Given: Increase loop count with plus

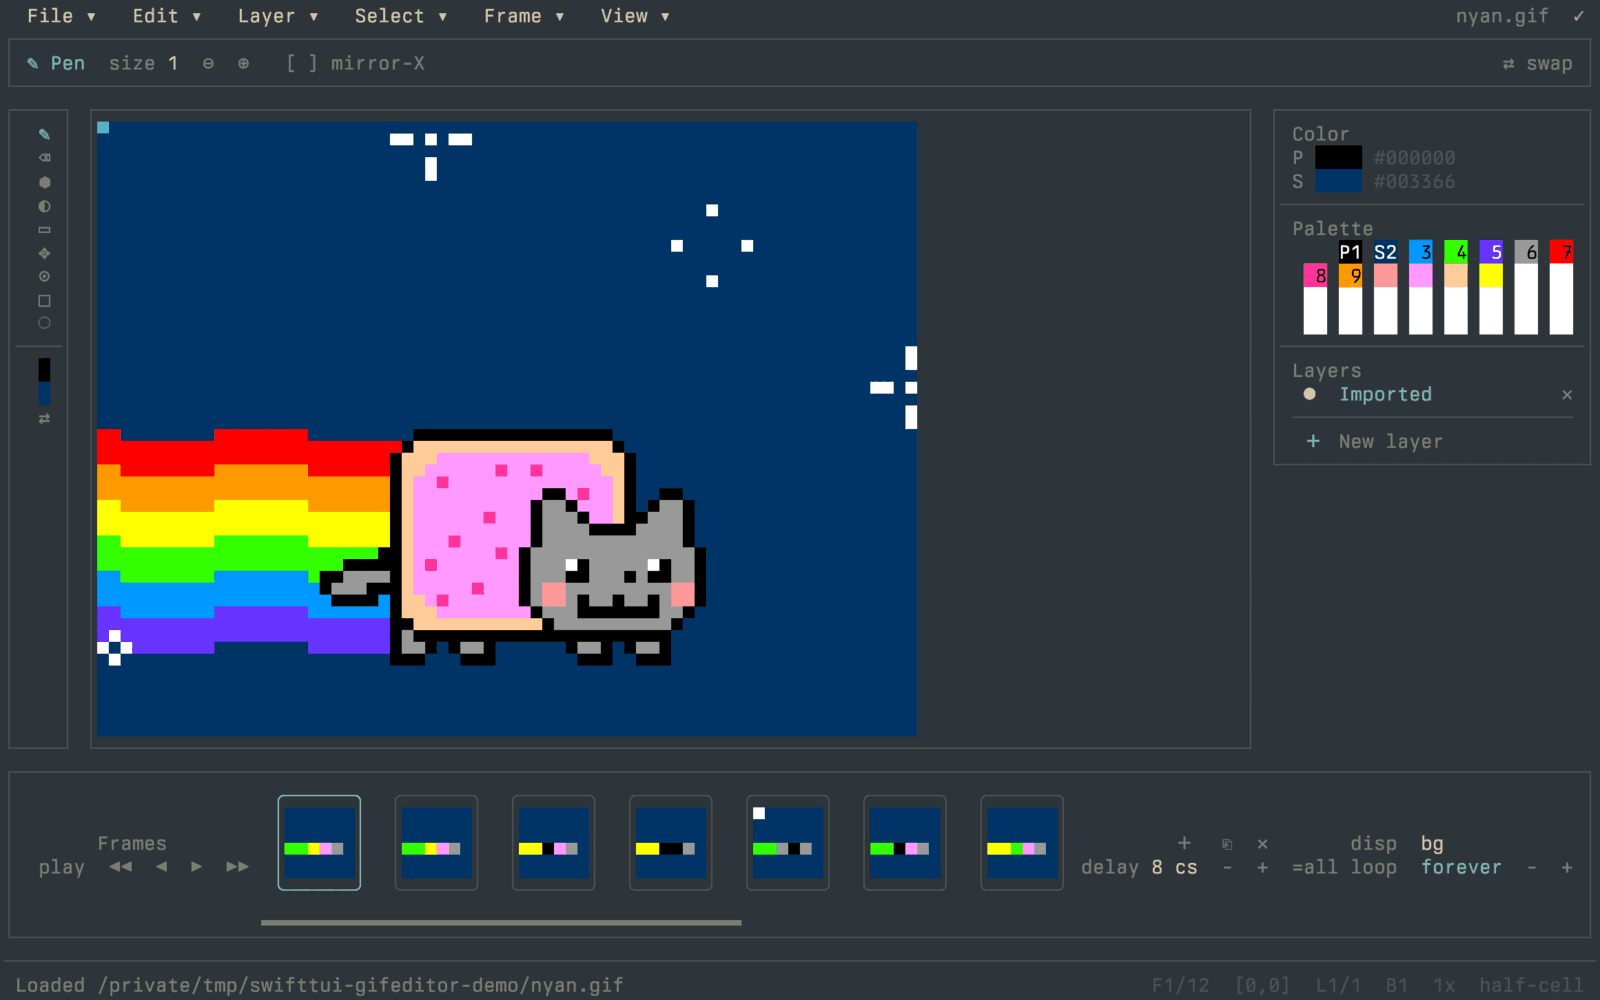Looking at the screenshot, I should click(x=1567, y=867).
